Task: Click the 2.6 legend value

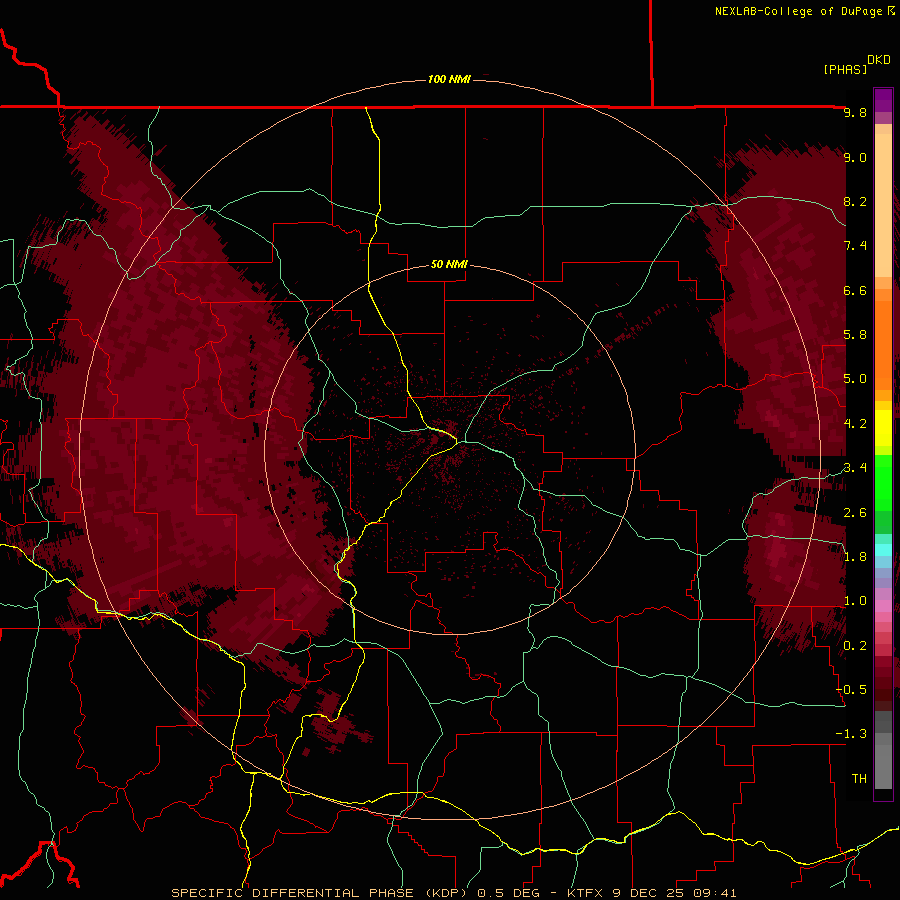Action: click(855, 513)
